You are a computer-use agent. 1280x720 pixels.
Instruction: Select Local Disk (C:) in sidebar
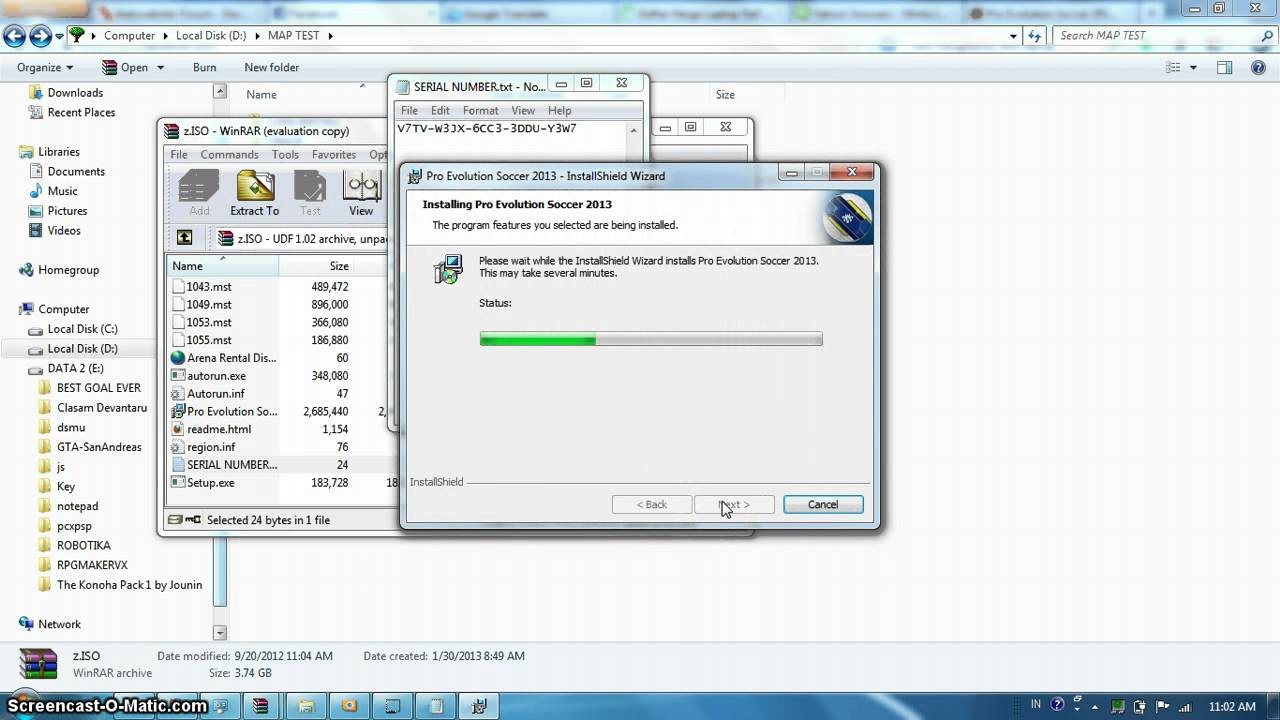[x=82, y=329]
